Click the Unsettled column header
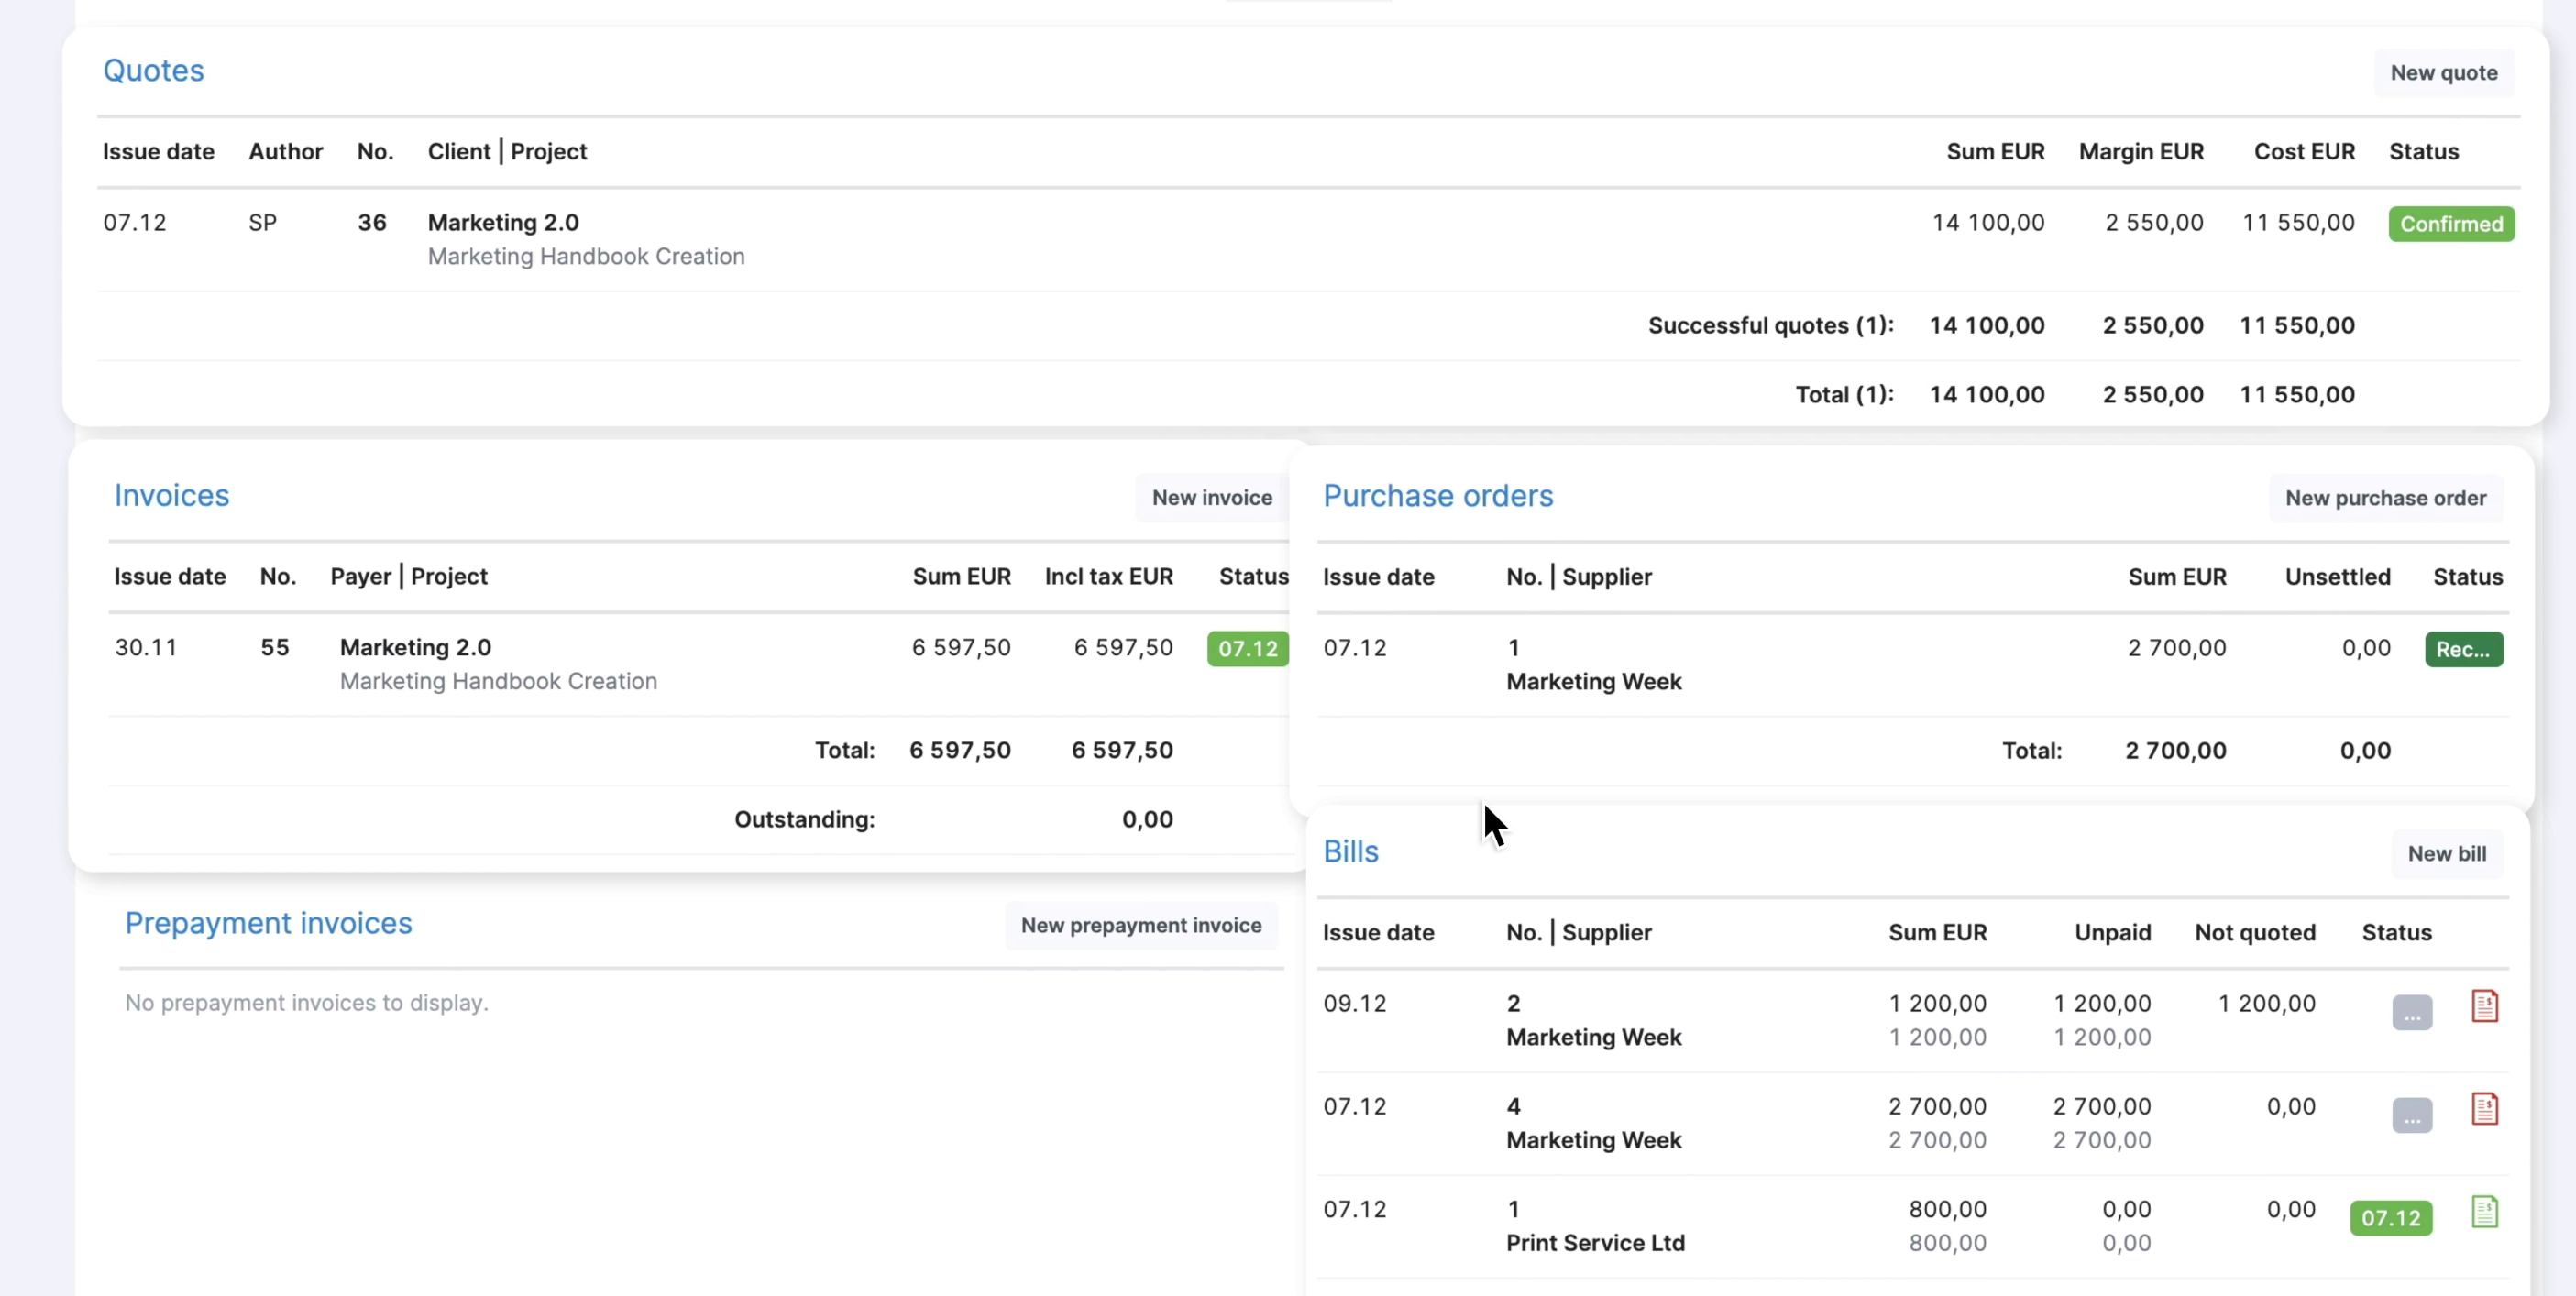This screenshot has width=2576, height=1296. coord(2337,578)
